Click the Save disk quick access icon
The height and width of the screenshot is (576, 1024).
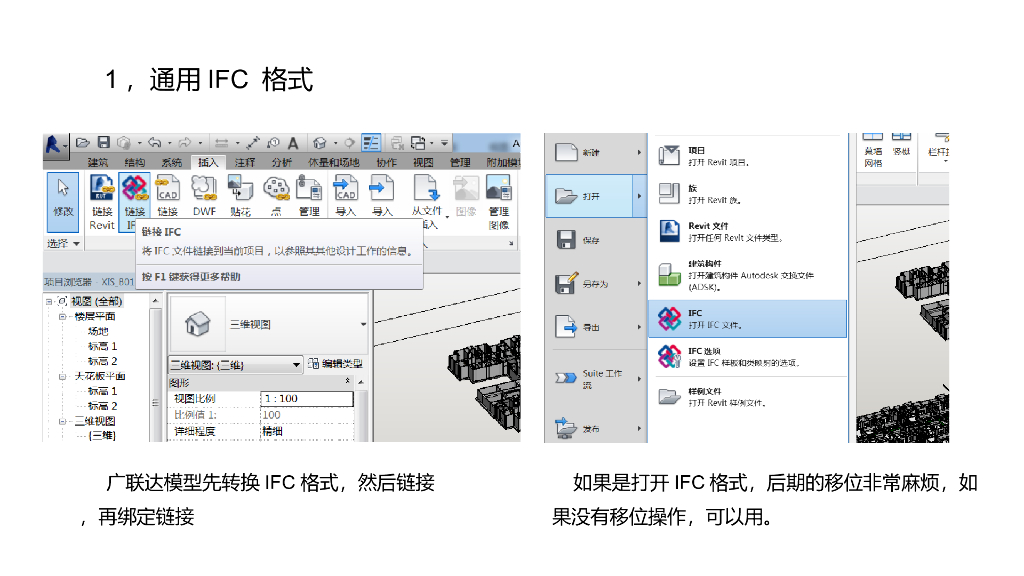[103, 142]
